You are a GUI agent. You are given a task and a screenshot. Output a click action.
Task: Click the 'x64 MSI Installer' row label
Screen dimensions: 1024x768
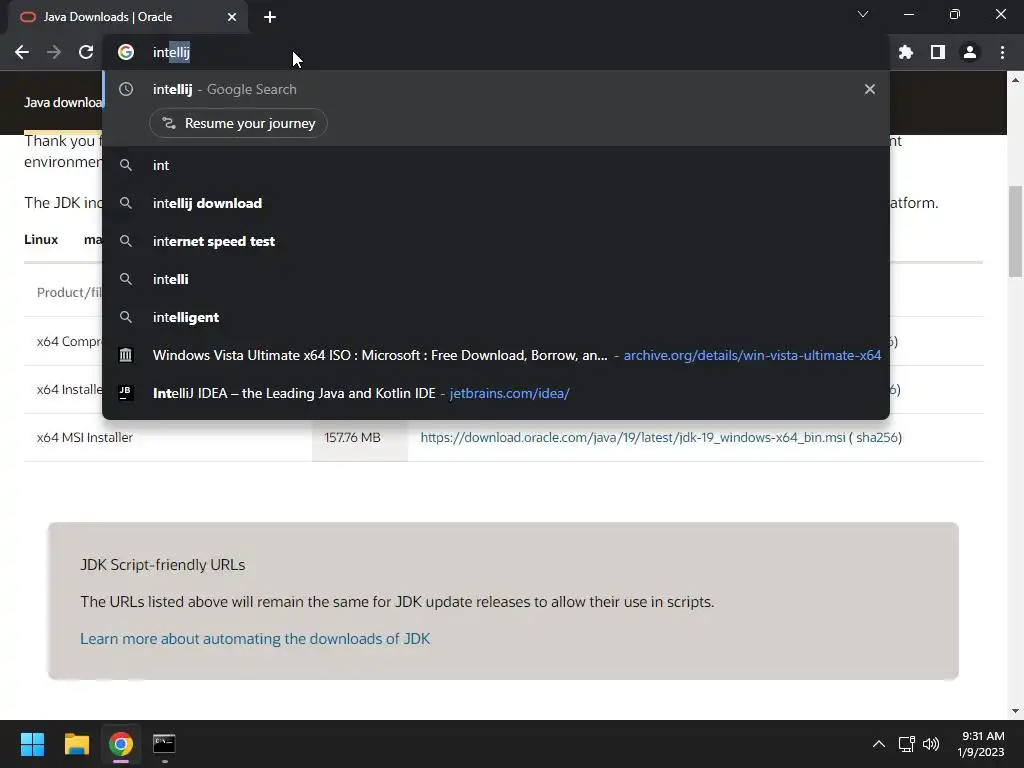pos(85,438)
